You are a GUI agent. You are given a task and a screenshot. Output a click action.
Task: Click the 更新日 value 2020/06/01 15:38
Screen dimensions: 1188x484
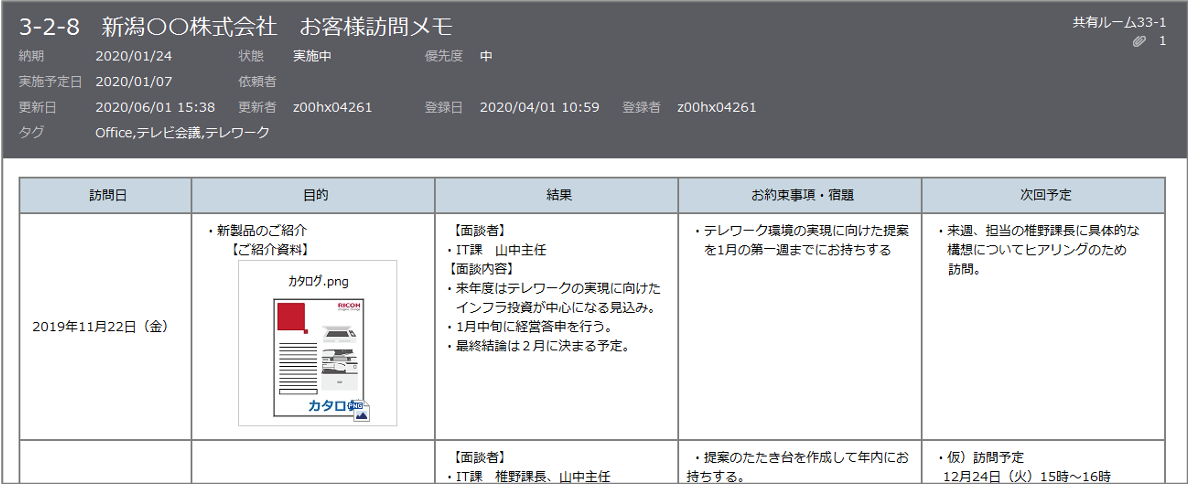click(x=155, y=107)
